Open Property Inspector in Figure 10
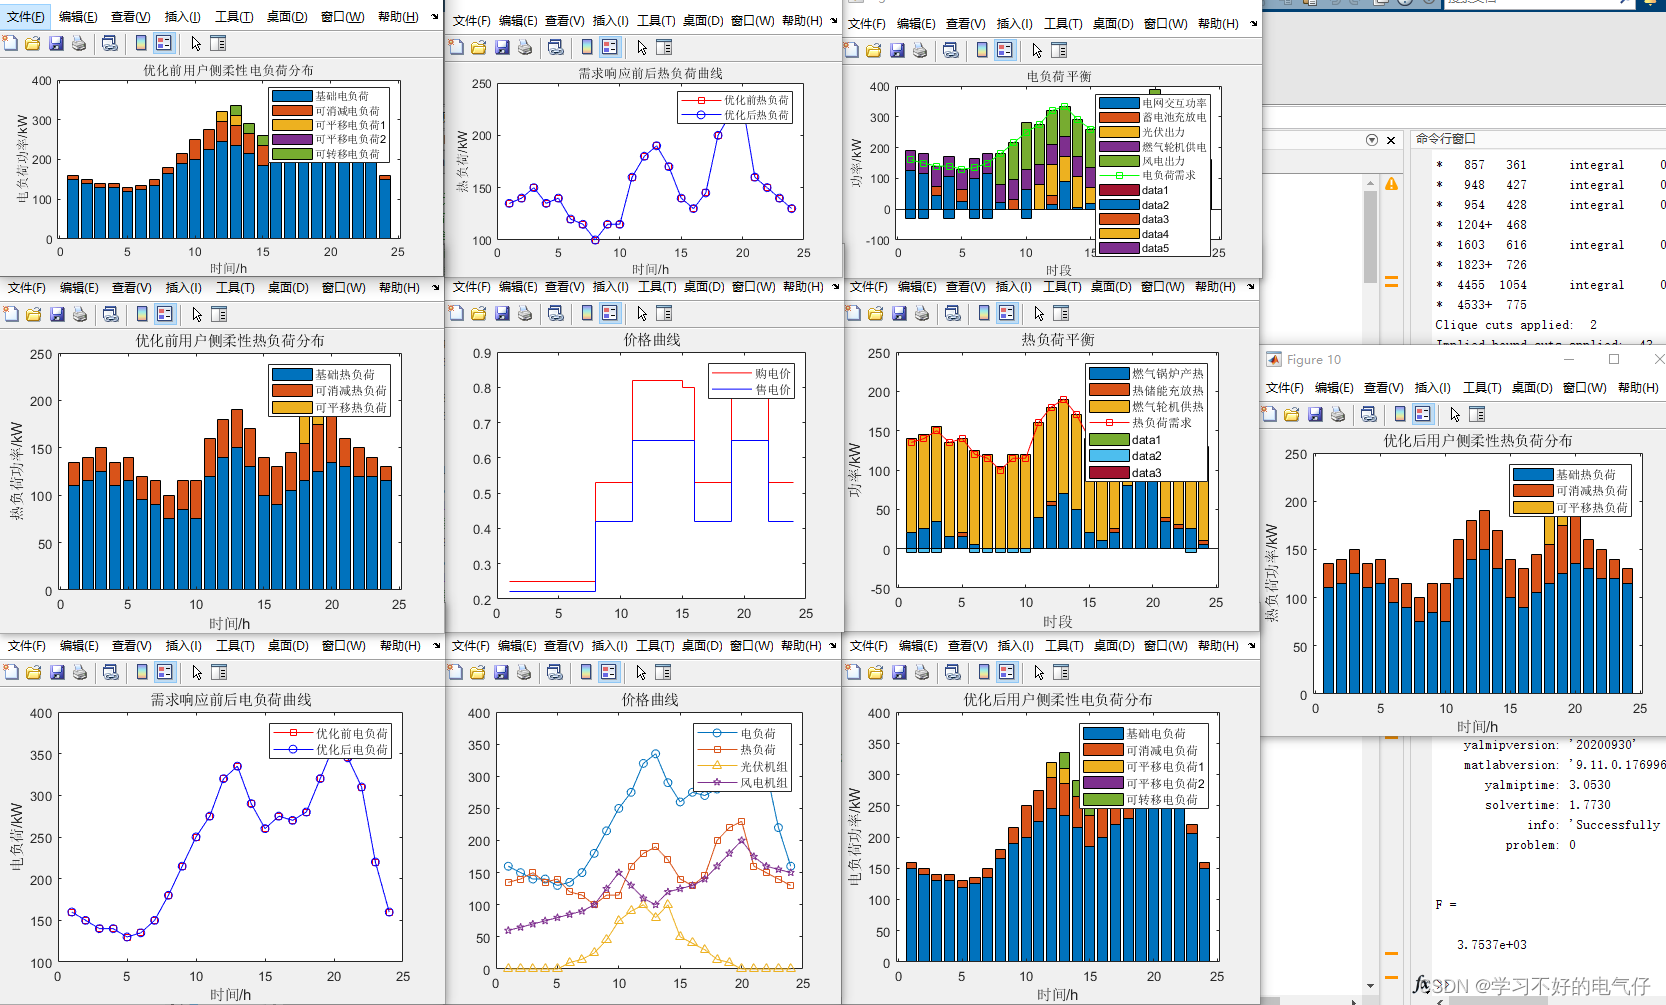This screenshot has height=1005, width=1666. pos(1478,414)
